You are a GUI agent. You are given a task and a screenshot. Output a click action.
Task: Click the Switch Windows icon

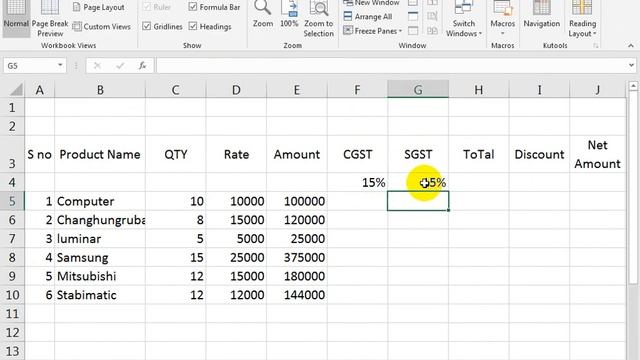(x=464, y=8)
